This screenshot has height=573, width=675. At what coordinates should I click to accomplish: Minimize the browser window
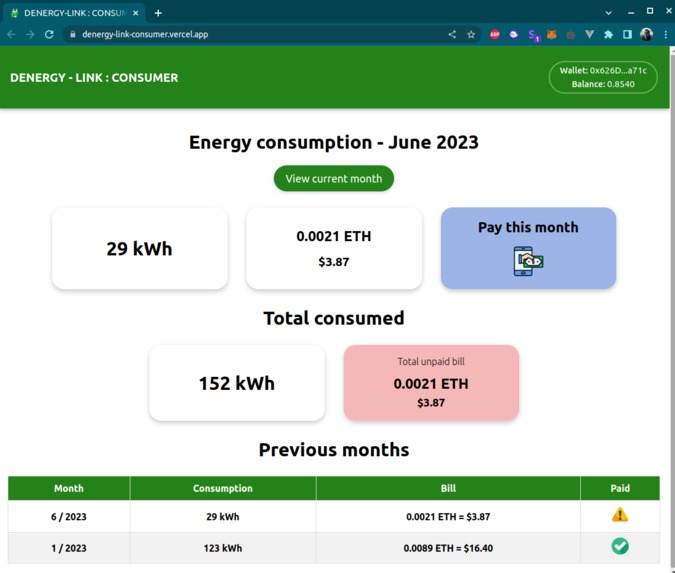pos(631,13)
